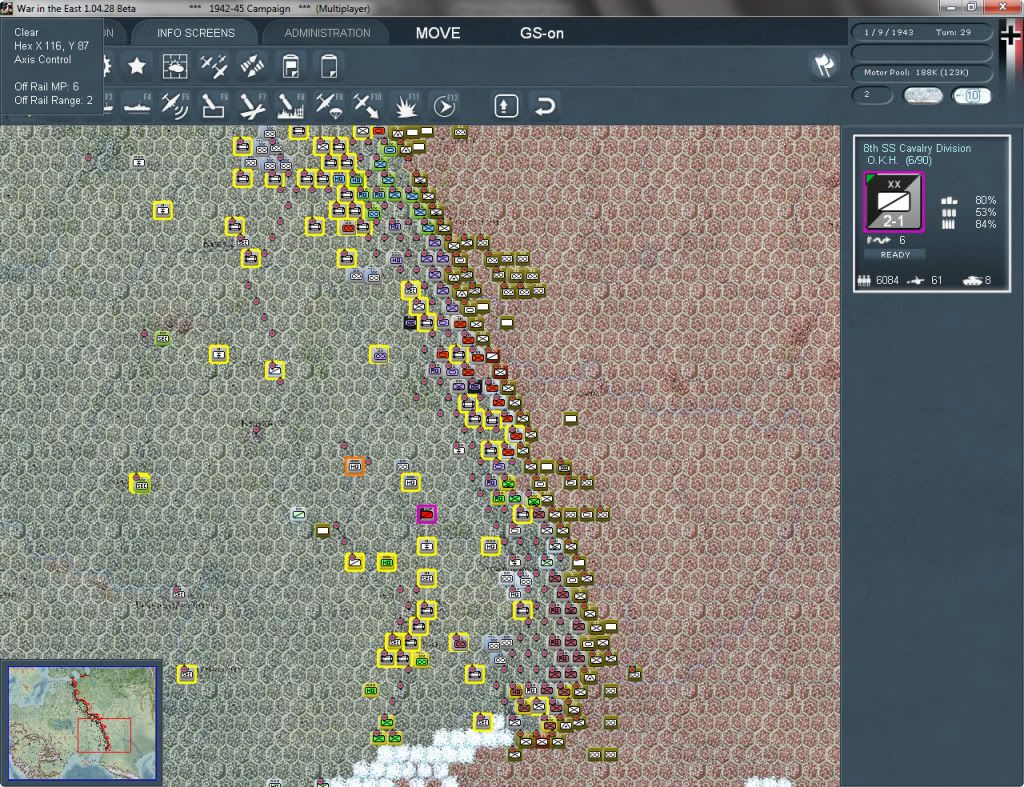Click the 53% unit statistic value
This screenshot has height=787, width=1024.
(985, 212)
